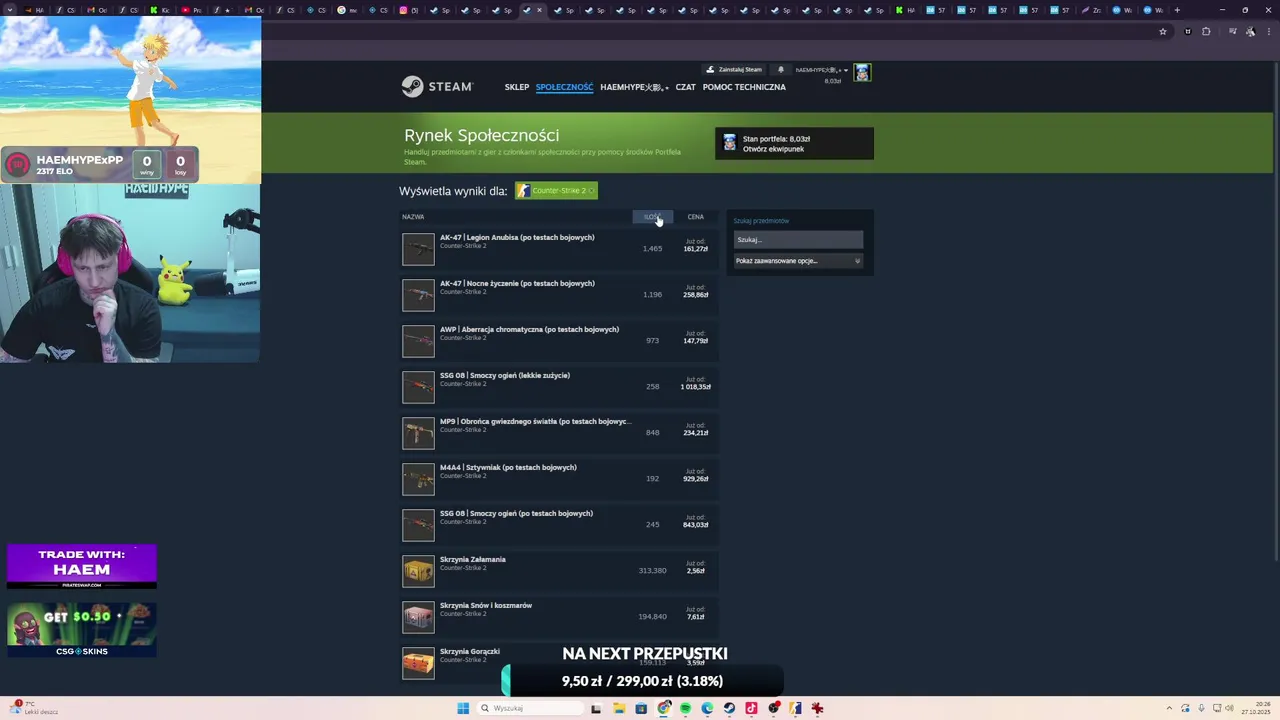This screenshot has height=720, width=1280.
Task: Open OBS Studio from the taskbar
Action: click(773, 708)
